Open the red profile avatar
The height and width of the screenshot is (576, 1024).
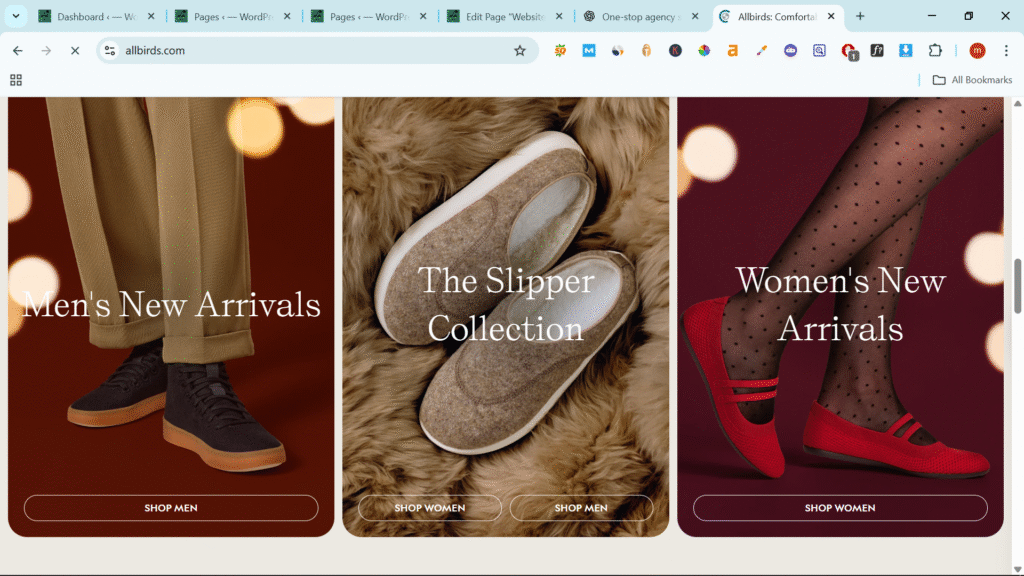(x=977, y=51)
